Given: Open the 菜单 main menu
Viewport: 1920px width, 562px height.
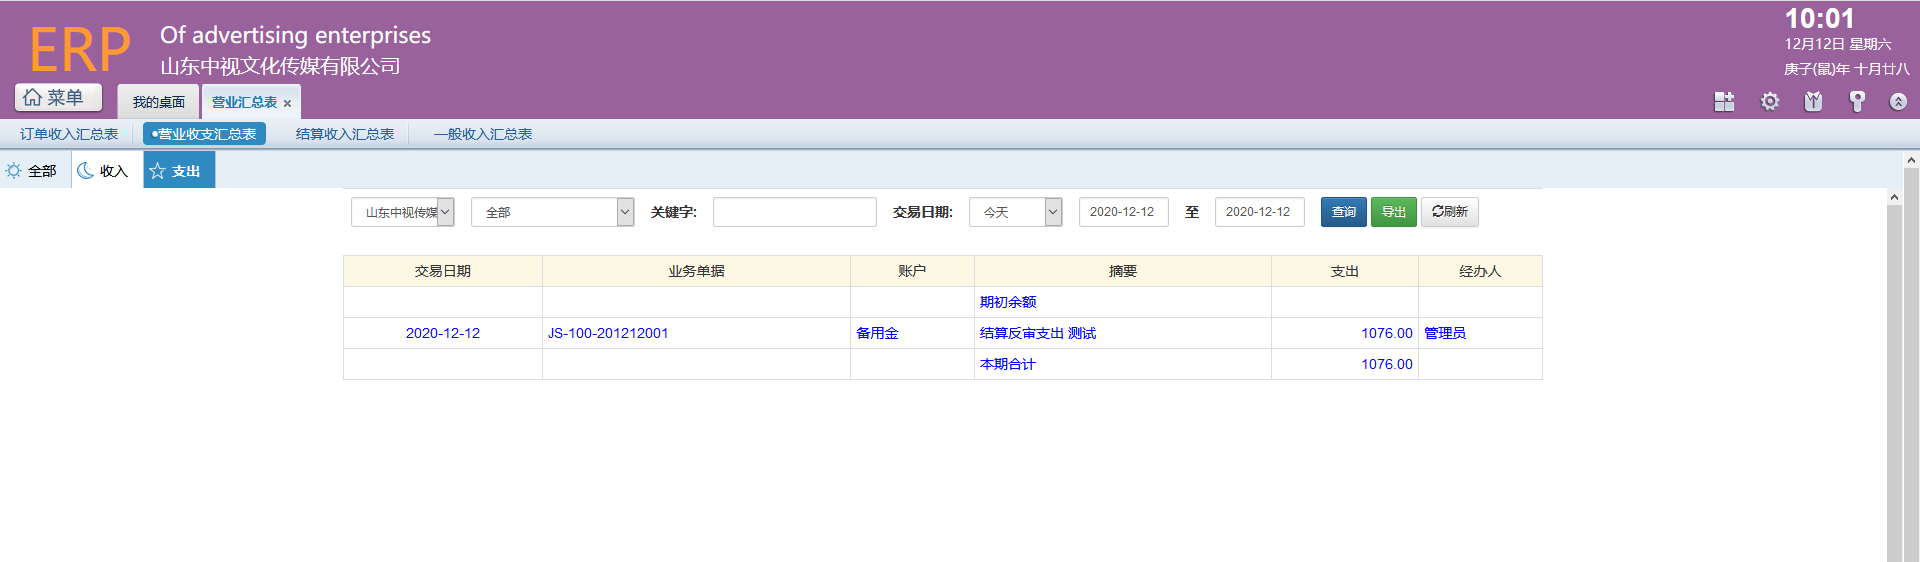Looking at the screenshot, I should point(58,97).
